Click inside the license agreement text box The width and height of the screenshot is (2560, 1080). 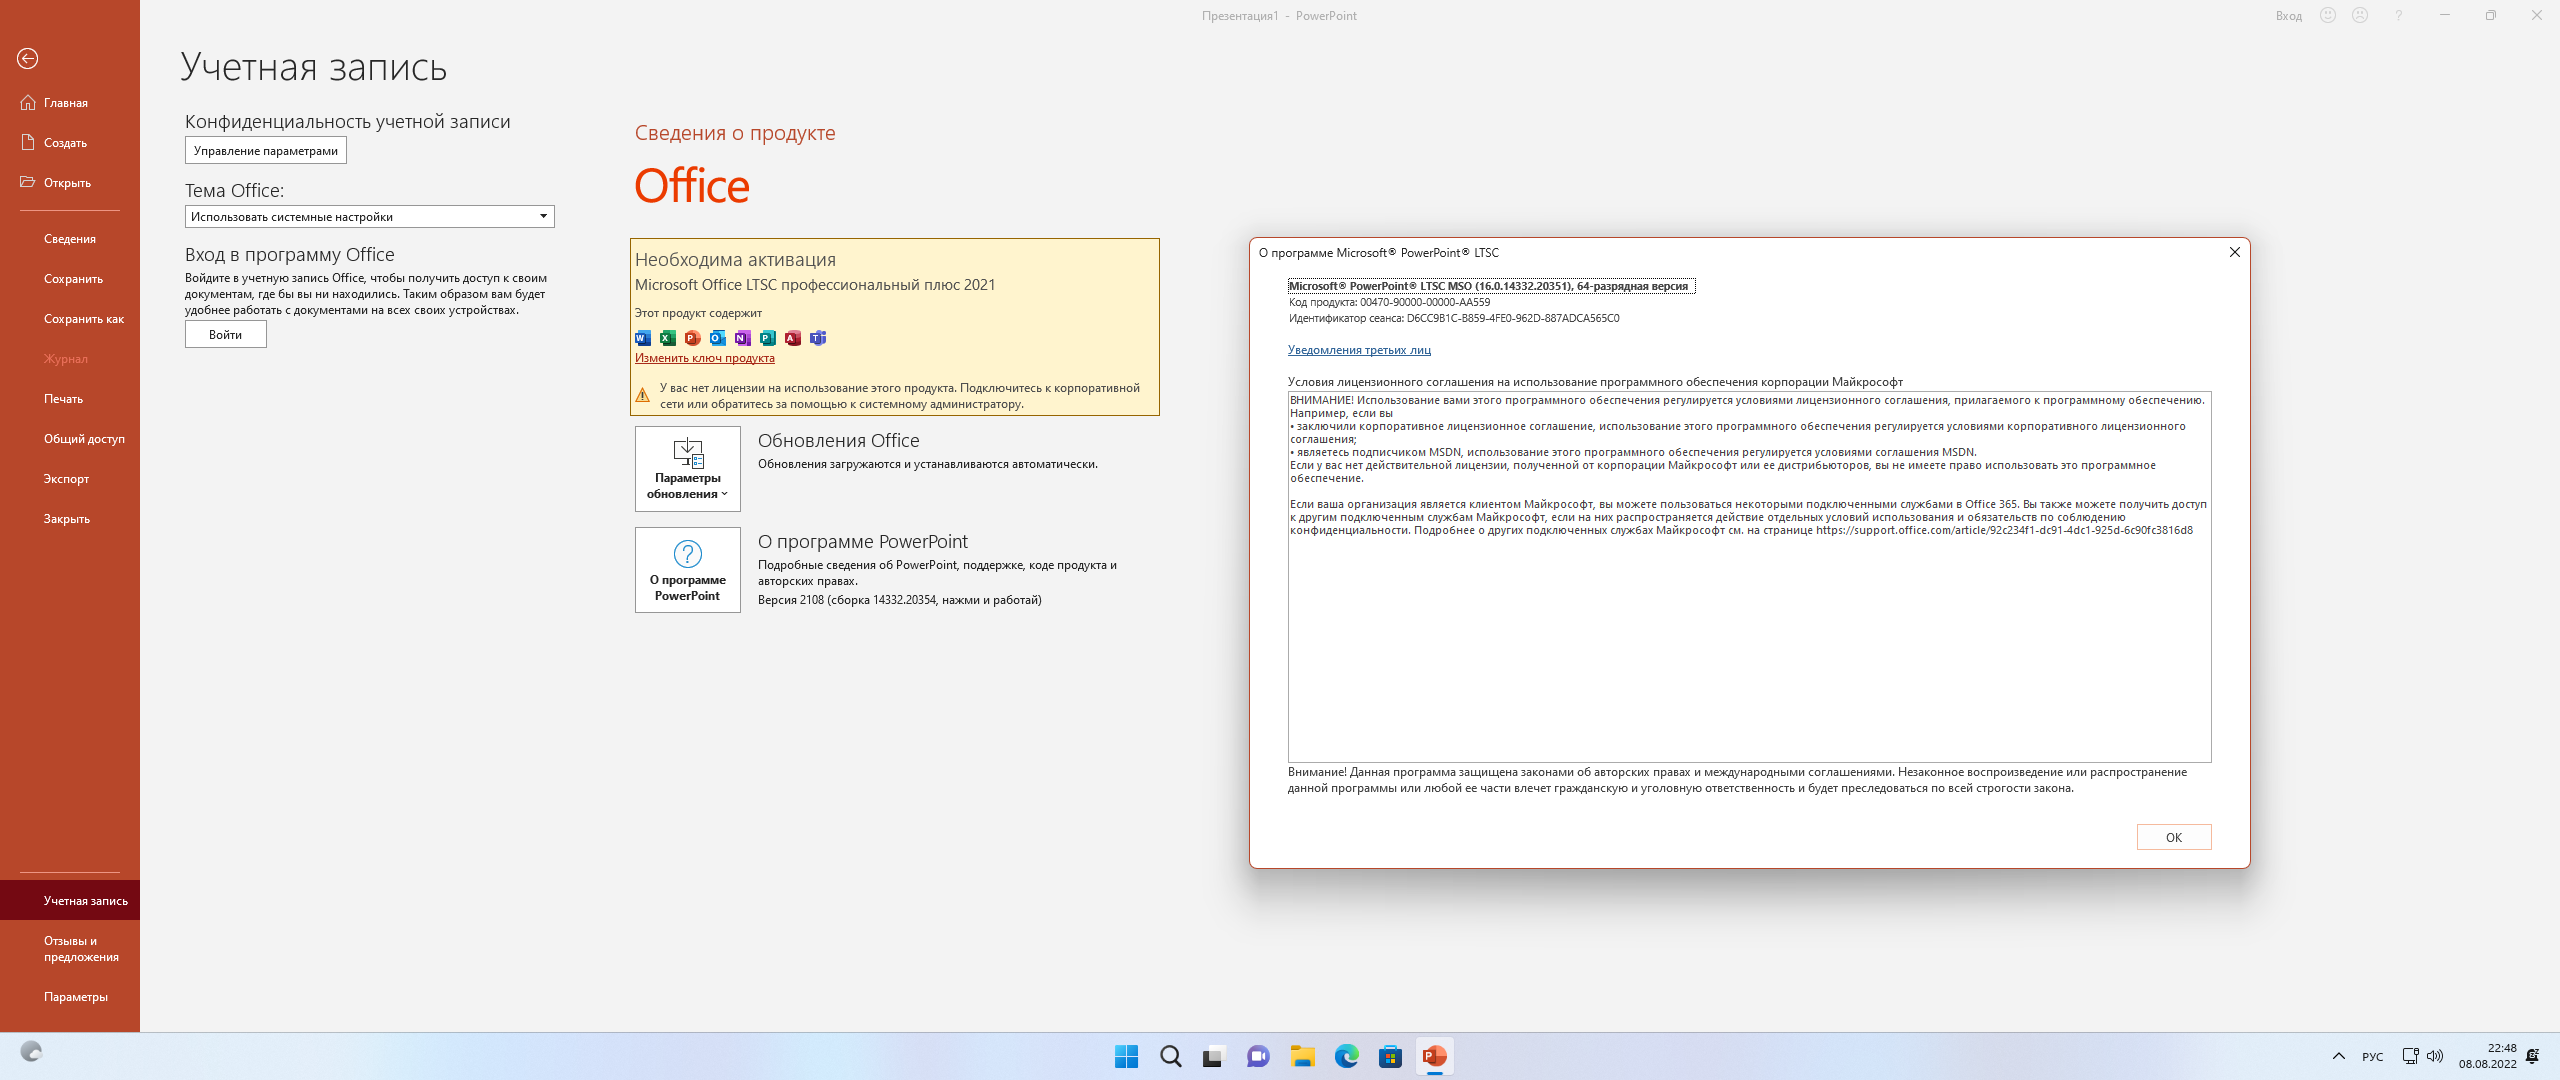point(1750,577)
